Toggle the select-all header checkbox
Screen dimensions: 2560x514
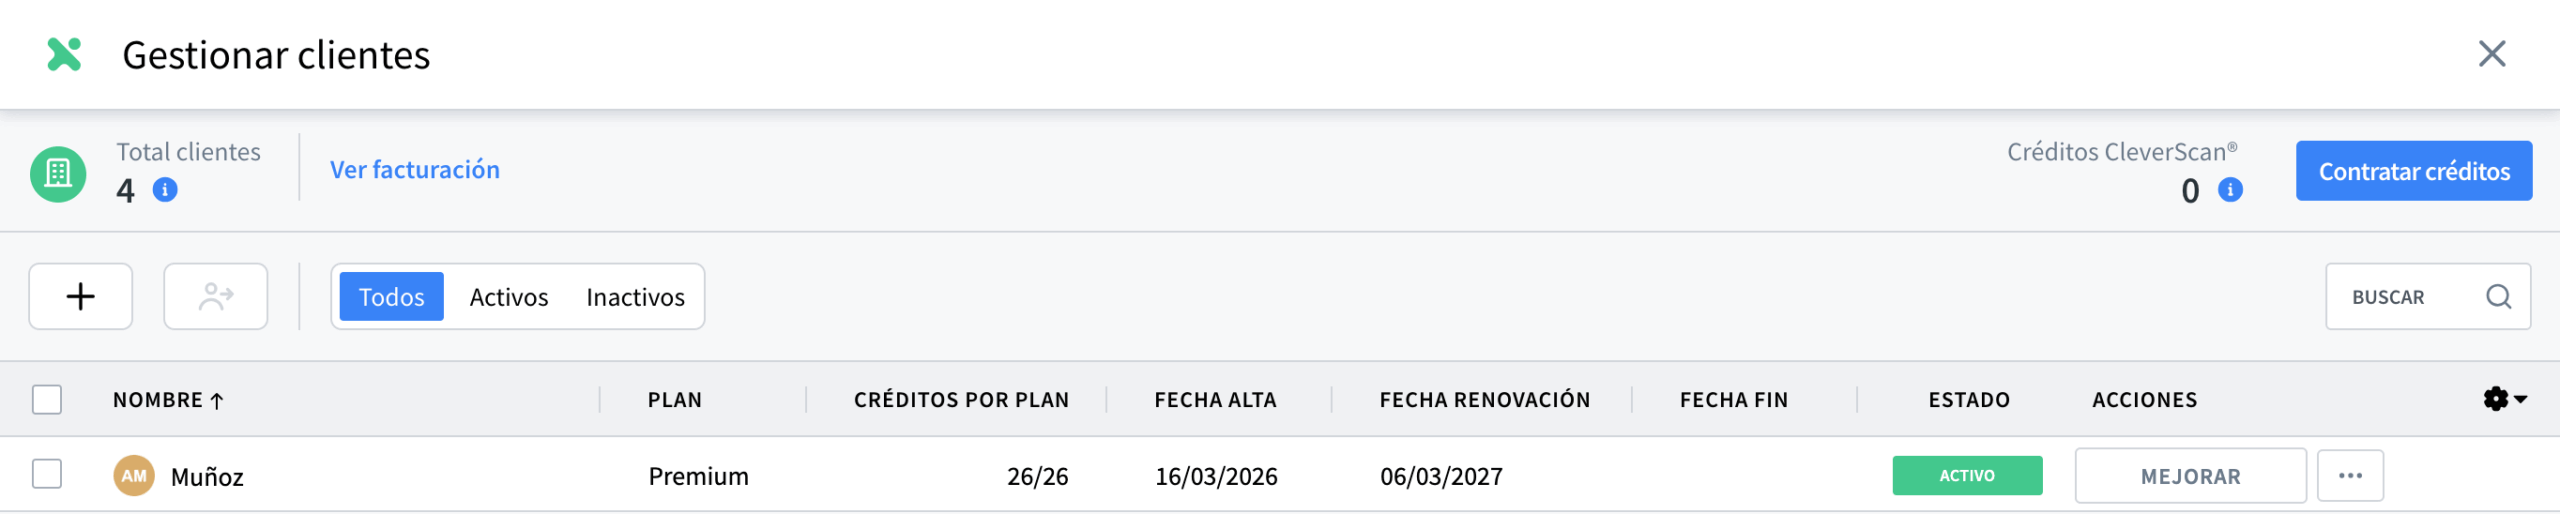47,399
